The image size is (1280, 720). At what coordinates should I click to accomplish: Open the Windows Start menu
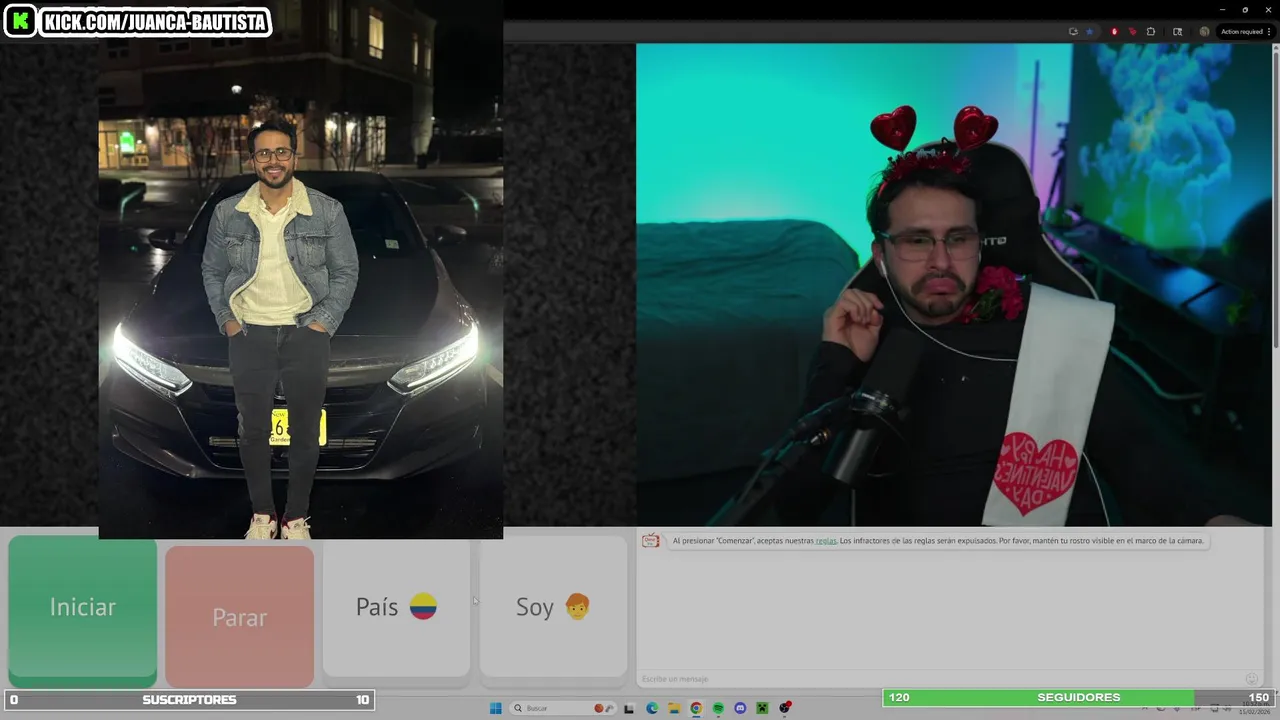click(x=496, y=708)
